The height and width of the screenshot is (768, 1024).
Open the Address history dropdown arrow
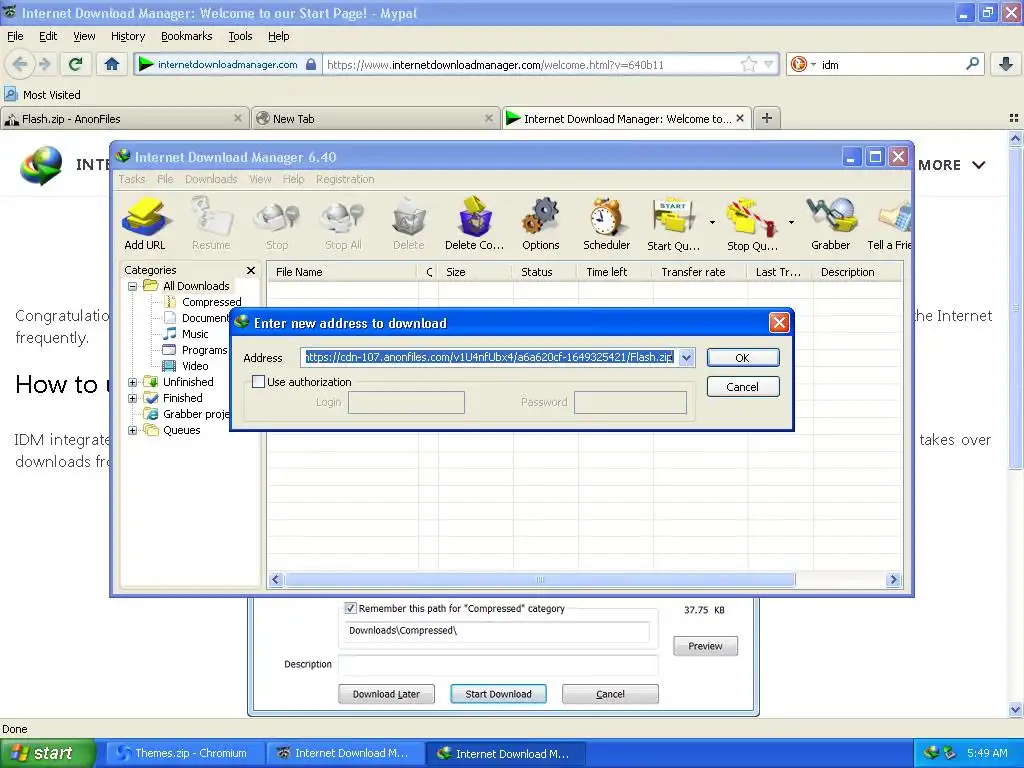coord(686,357)
